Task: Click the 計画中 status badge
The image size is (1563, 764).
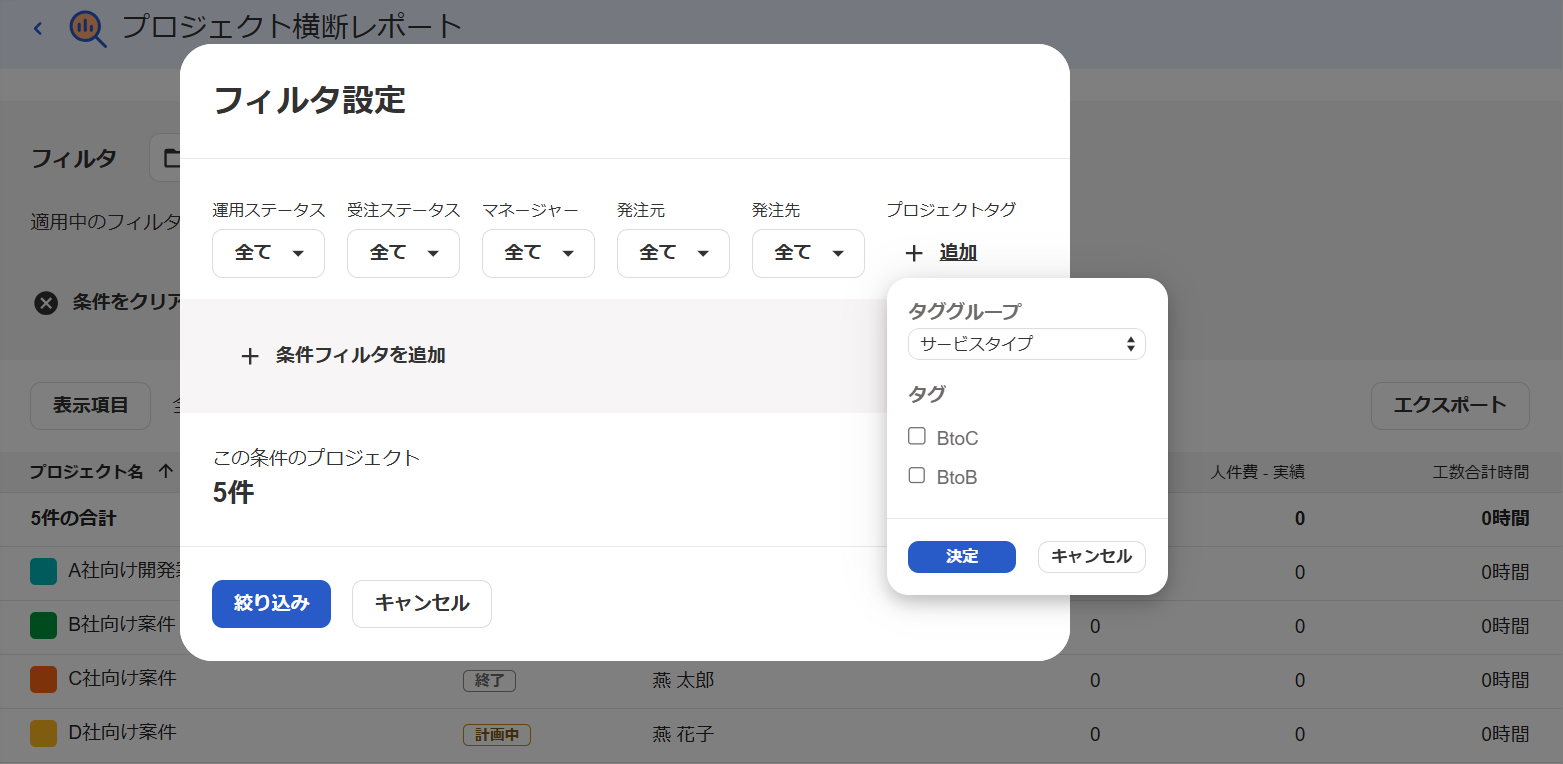Action: (x=497, y=735)
